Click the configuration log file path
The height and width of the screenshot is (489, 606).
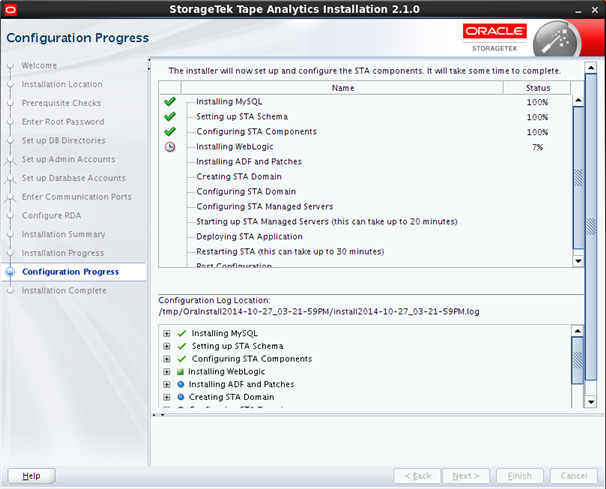coord(319,312)
